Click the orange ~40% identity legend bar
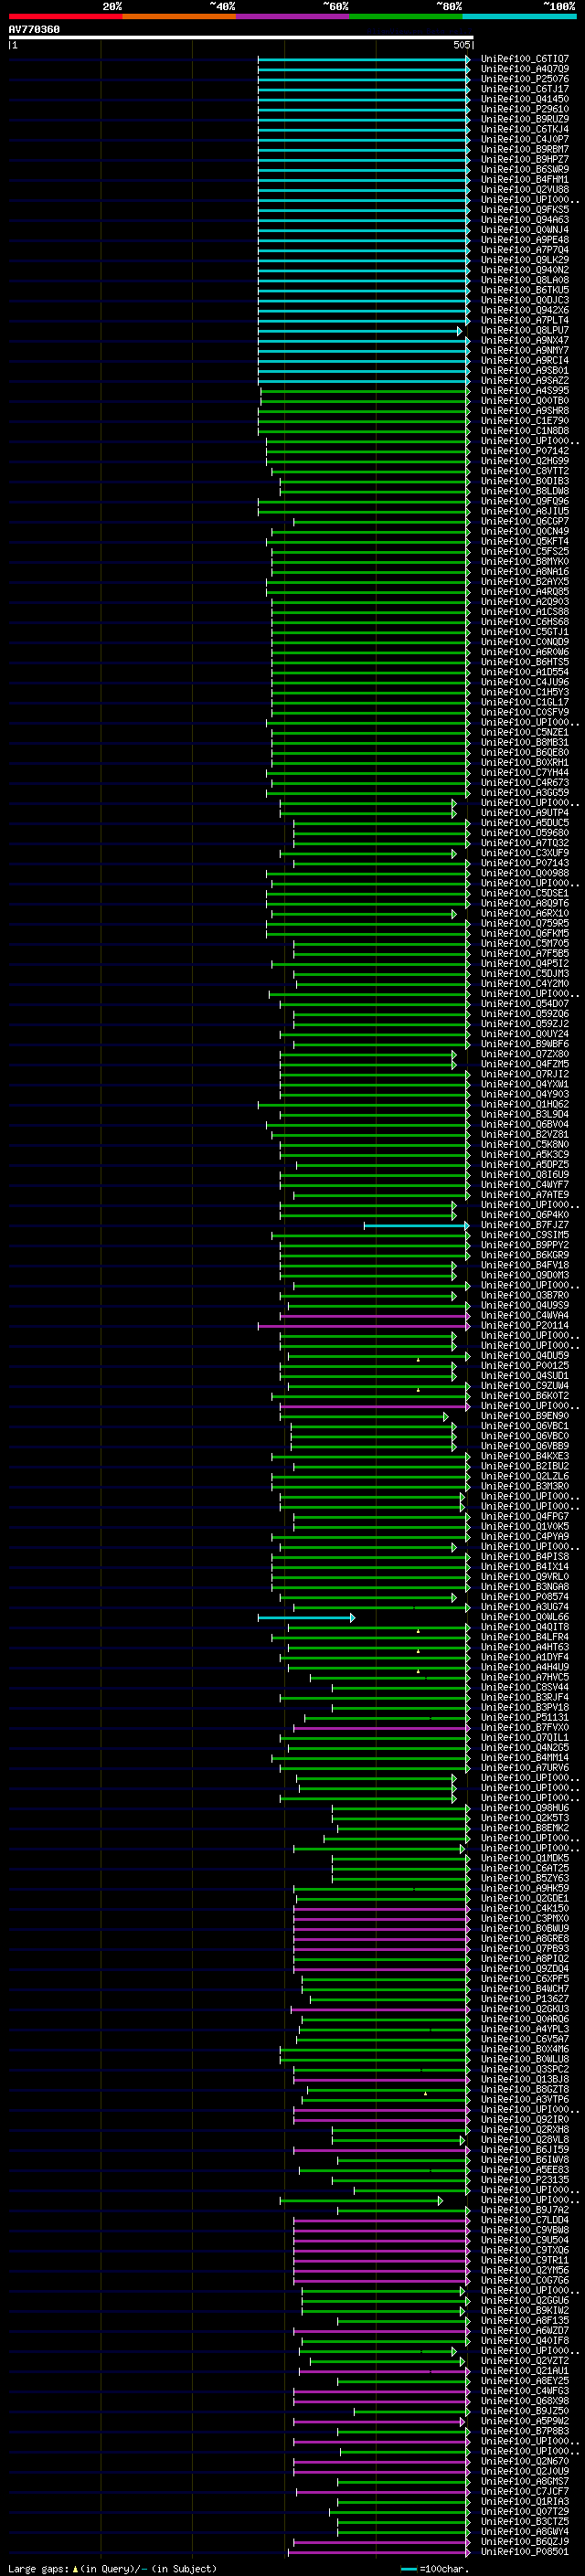Viewport: 585px width, 2576px height. pyautogui.click(x=179, y=16)
